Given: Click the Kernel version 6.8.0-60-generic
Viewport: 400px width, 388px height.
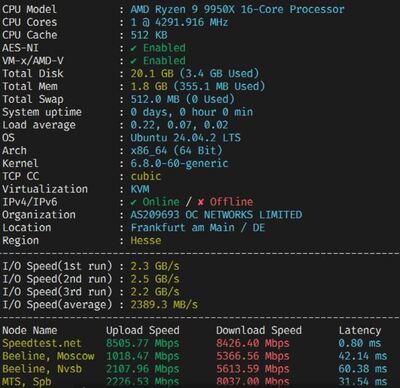Looking at the screenshot, I should coord(179,163).
